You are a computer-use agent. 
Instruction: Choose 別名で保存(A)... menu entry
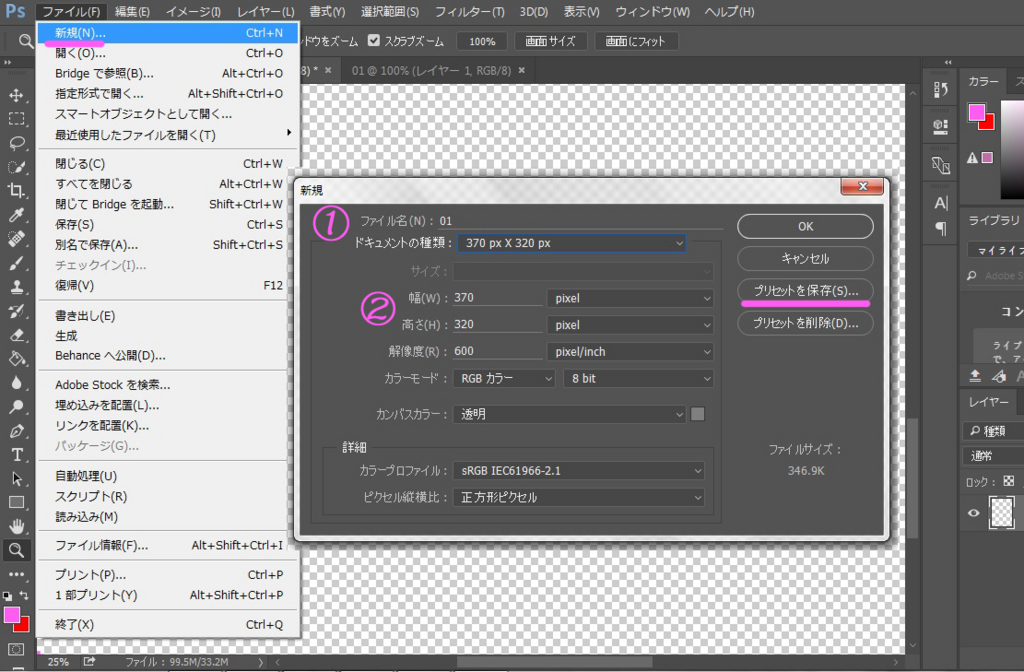click(168, 245)
